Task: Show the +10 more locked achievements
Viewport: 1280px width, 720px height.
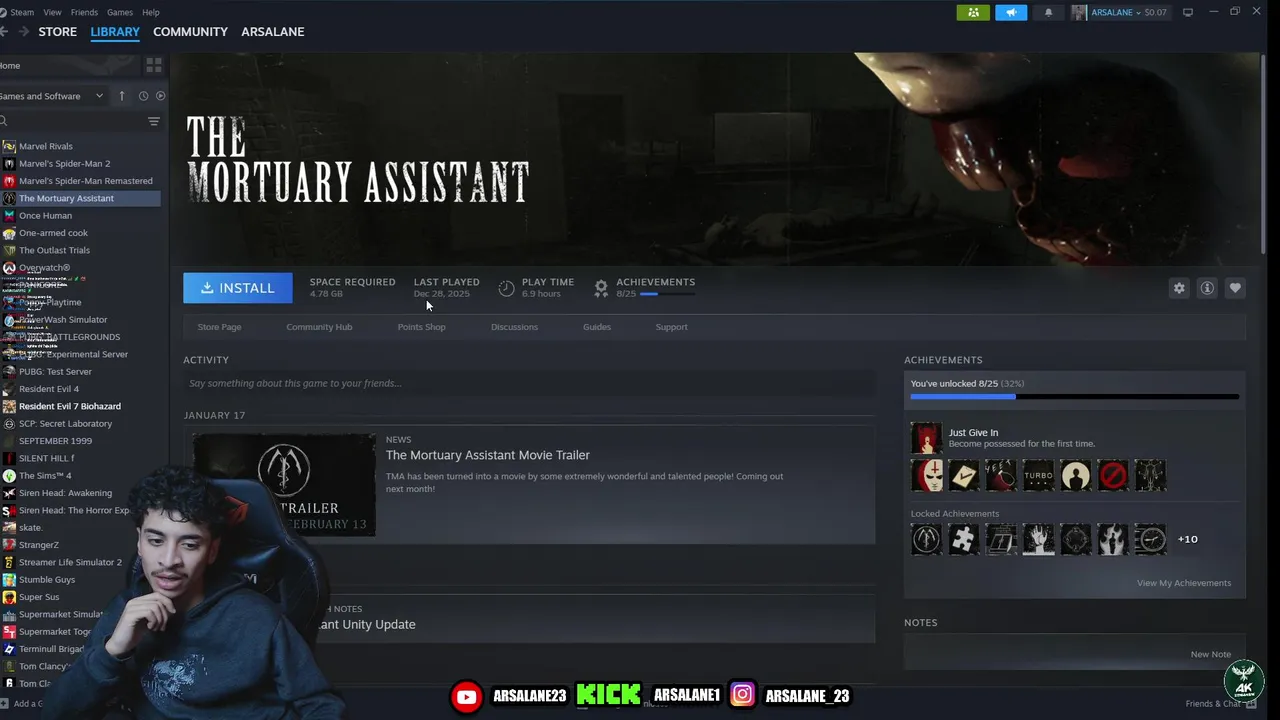Action: click(x=1187, y=539)
